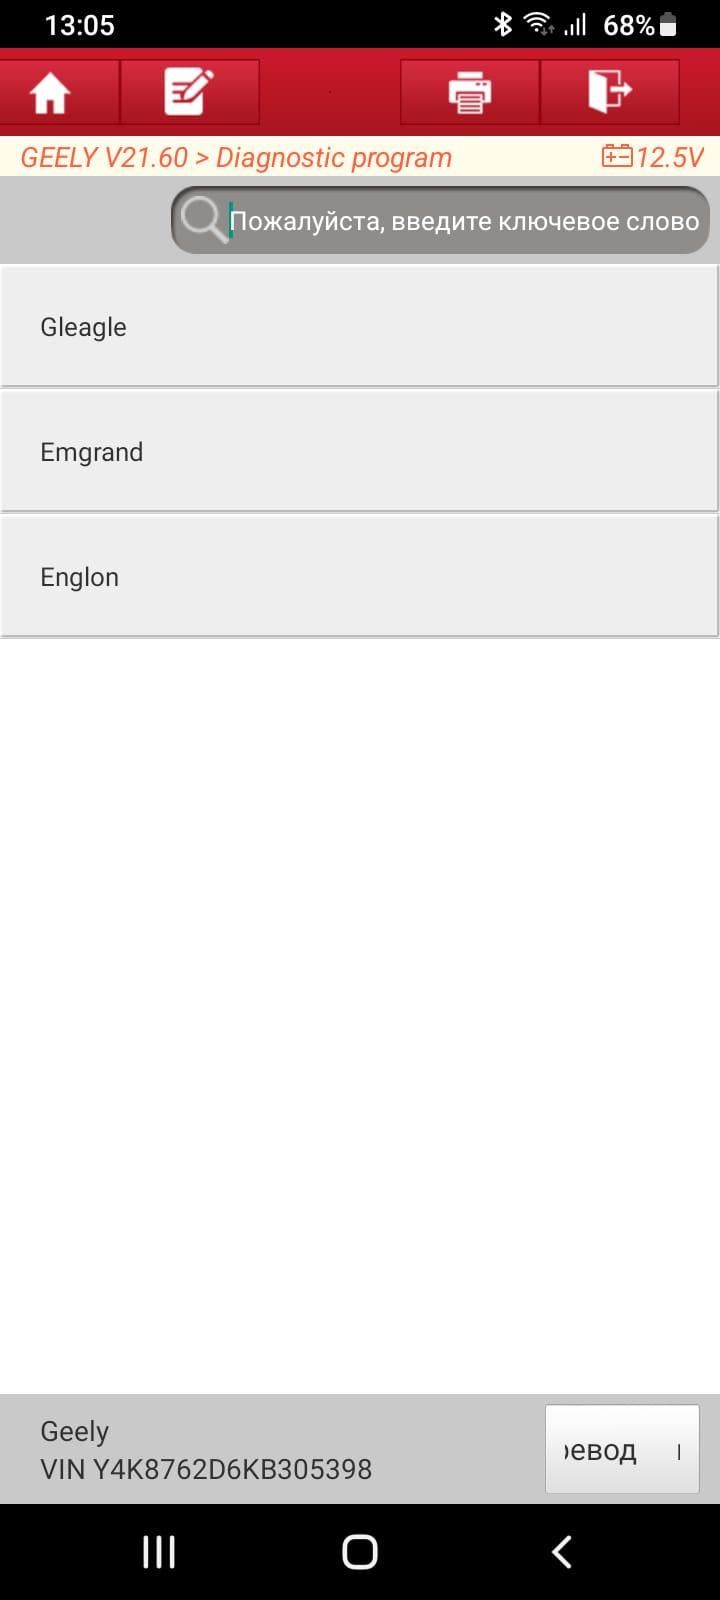
Task: Tap the Wi-Fi status bar icon
Action: point(539,24)
